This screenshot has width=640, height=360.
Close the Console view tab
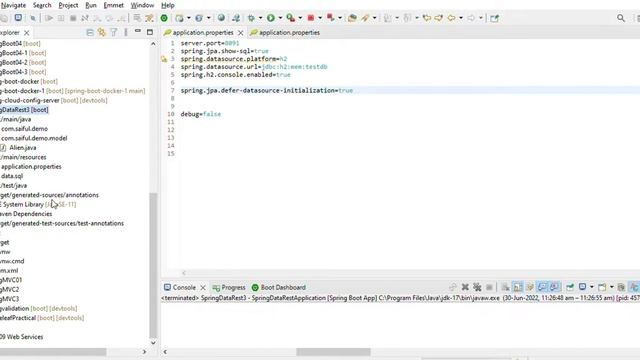[203, 288]
